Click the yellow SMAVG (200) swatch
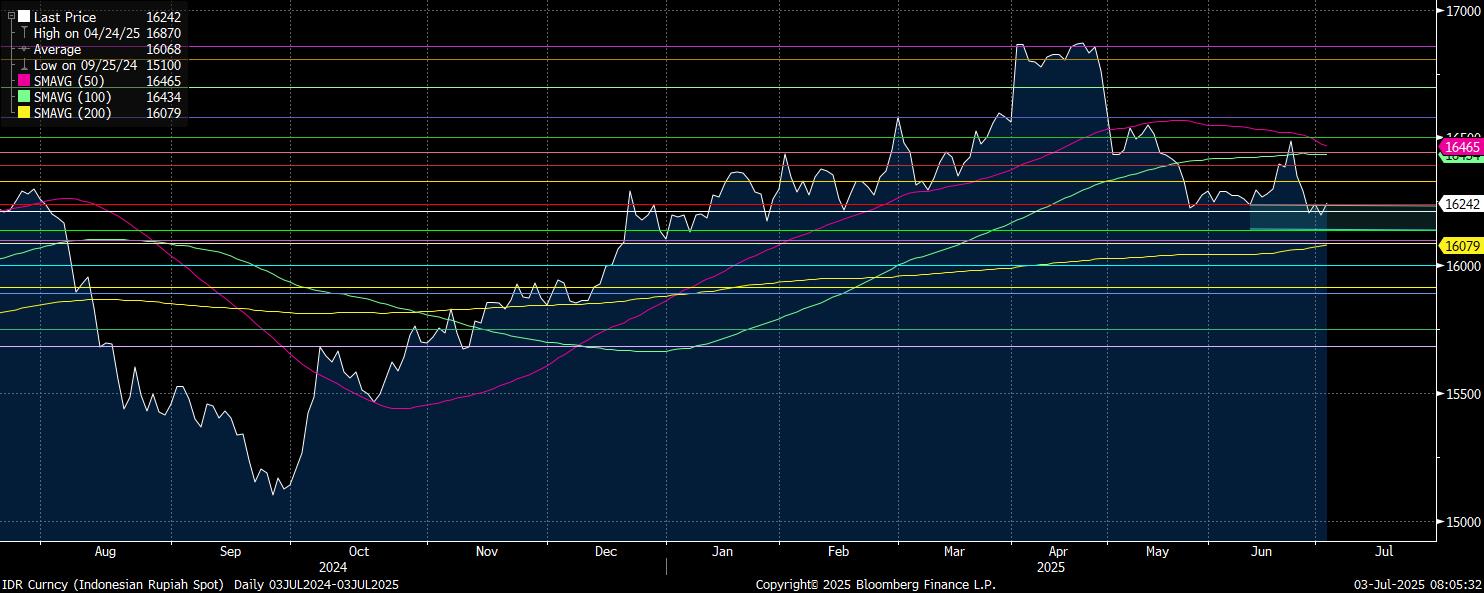 point(24,113)
